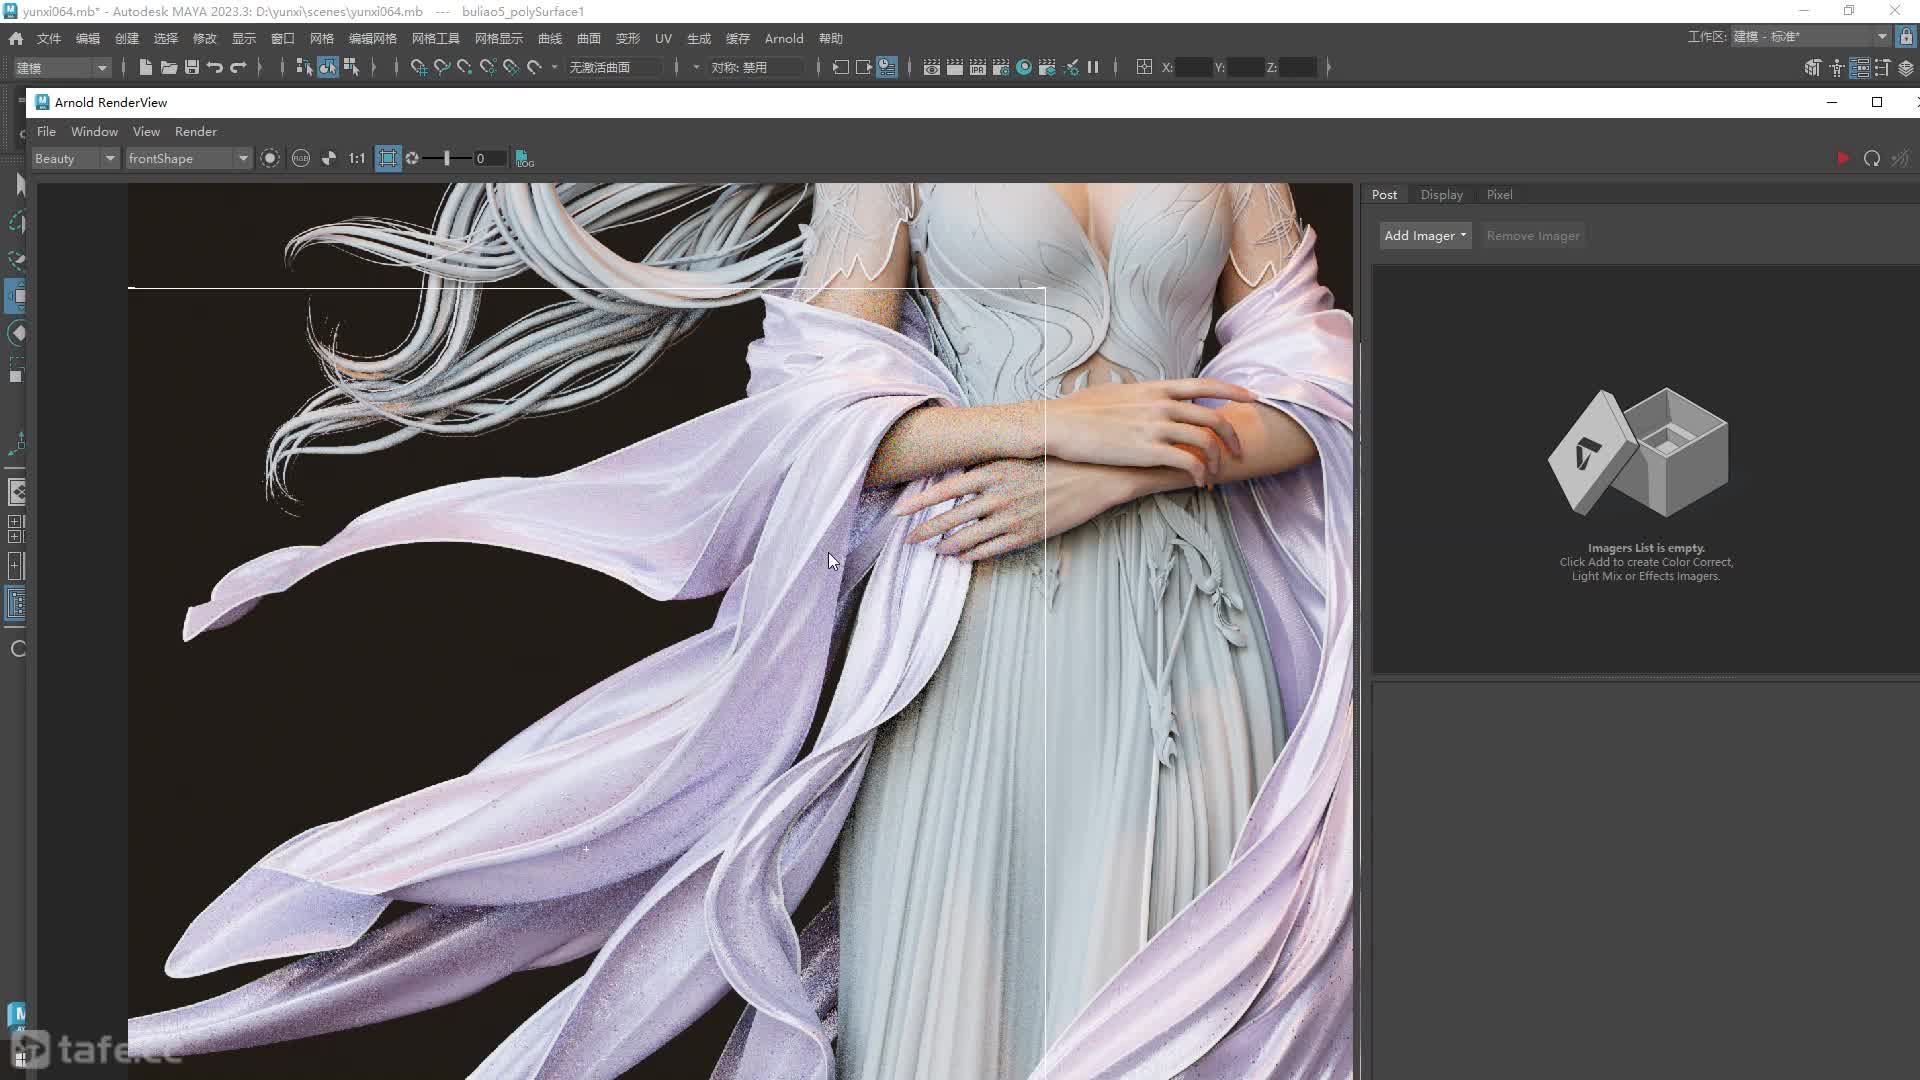The width and height of the screenshot is (1920, 1080).
Task: Toggle snap to points magnet
Action: click(x=464, y=67)
